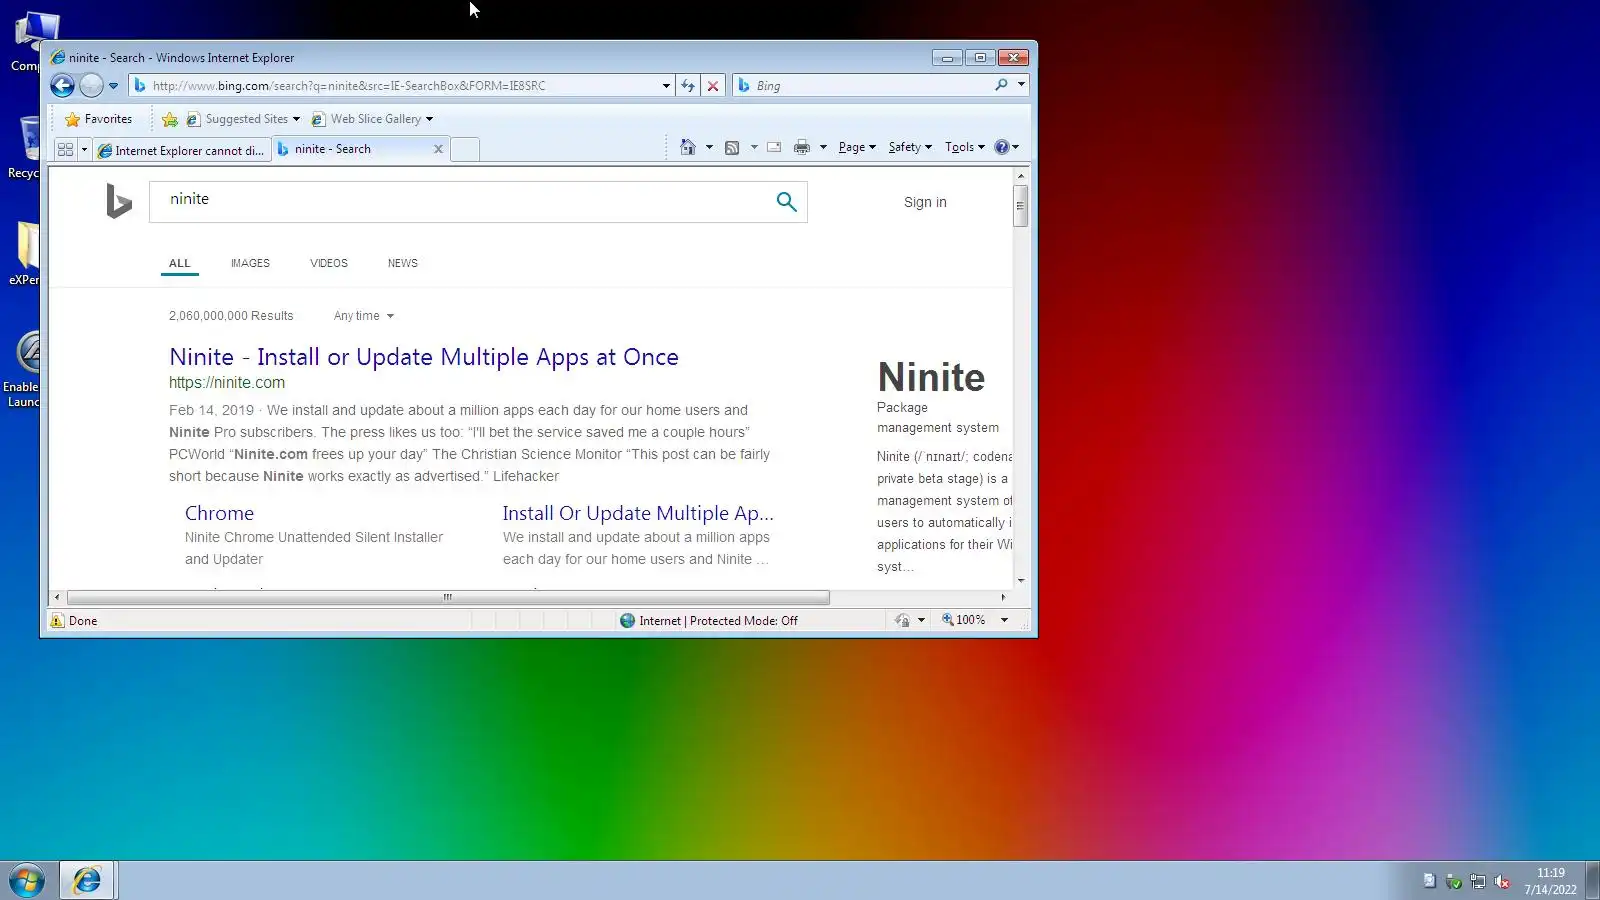Viewport: 1600px width, 900px height.
Task: Expand the address bar autocomplete dropdown
Action: (x=666, y=86)
